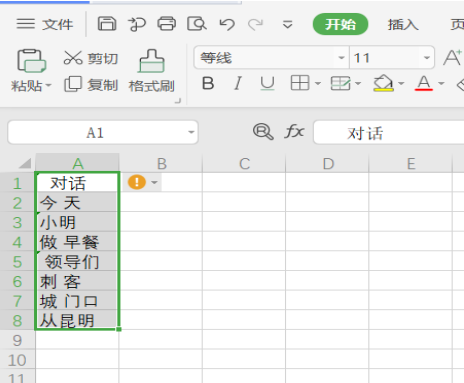Switch to the 插入 tab
This screenshot has height=383, width=464.
tap(403, 24)
